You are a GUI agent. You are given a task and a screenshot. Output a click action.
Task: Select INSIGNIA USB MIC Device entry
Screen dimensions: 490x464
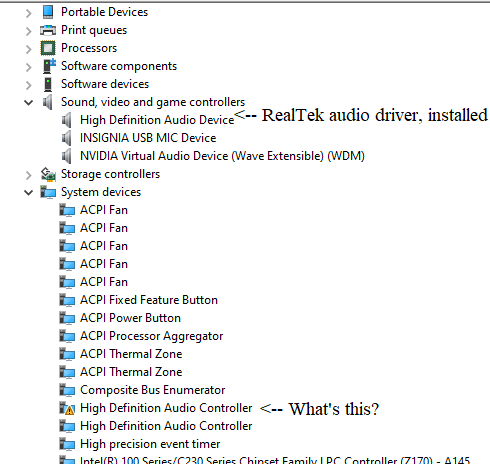pyautogui.click(x=148, y=138)
